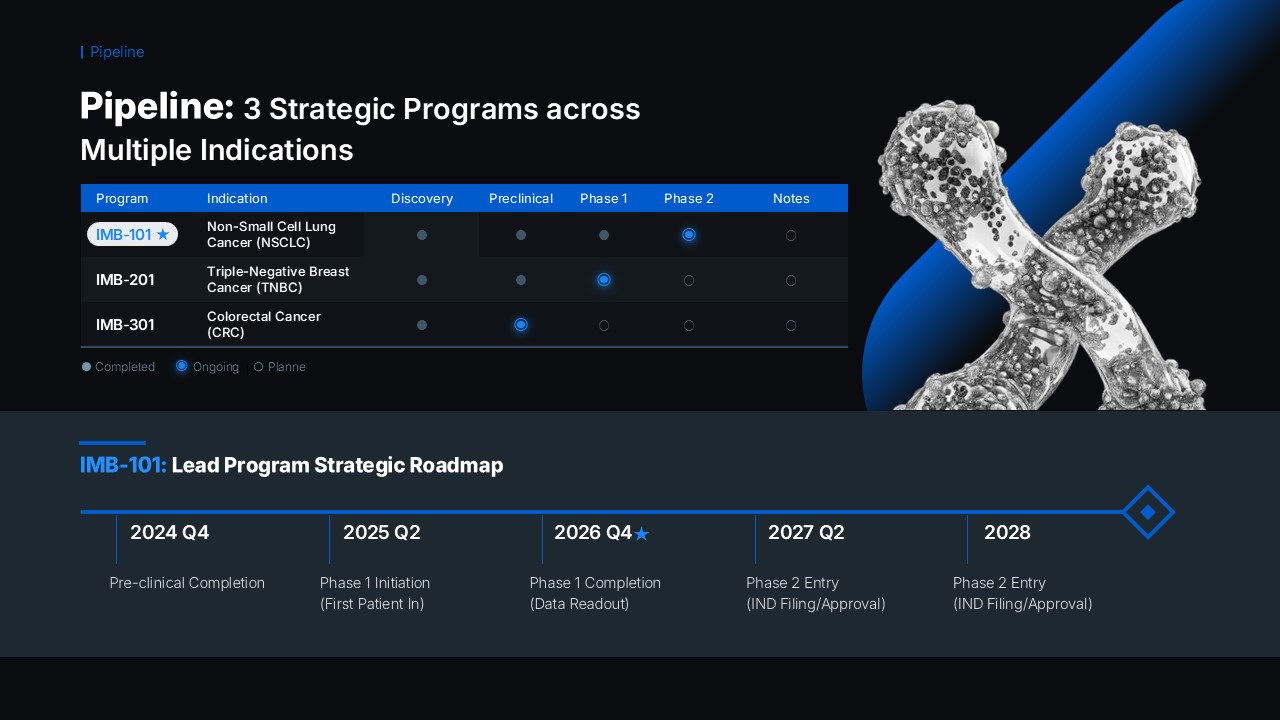The image size is (1280, 720).
Task: Click the Planned legend circle
Action: click(x=259, y=367)
